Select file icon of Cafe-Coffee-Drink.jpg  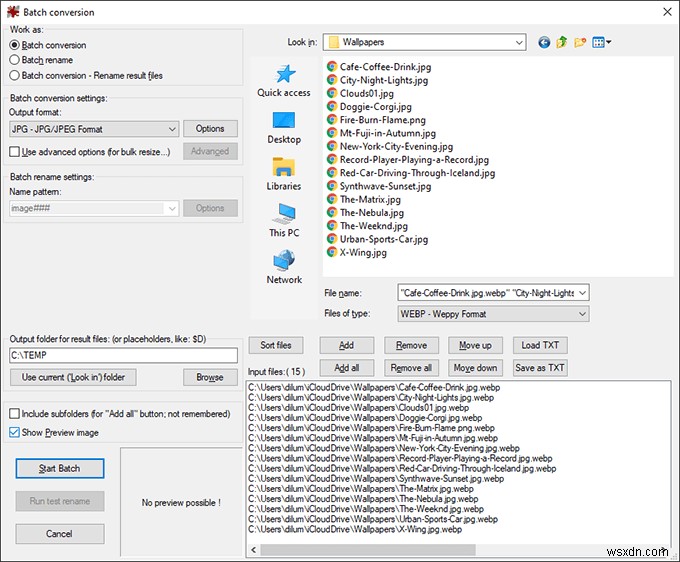coord(332,67)
